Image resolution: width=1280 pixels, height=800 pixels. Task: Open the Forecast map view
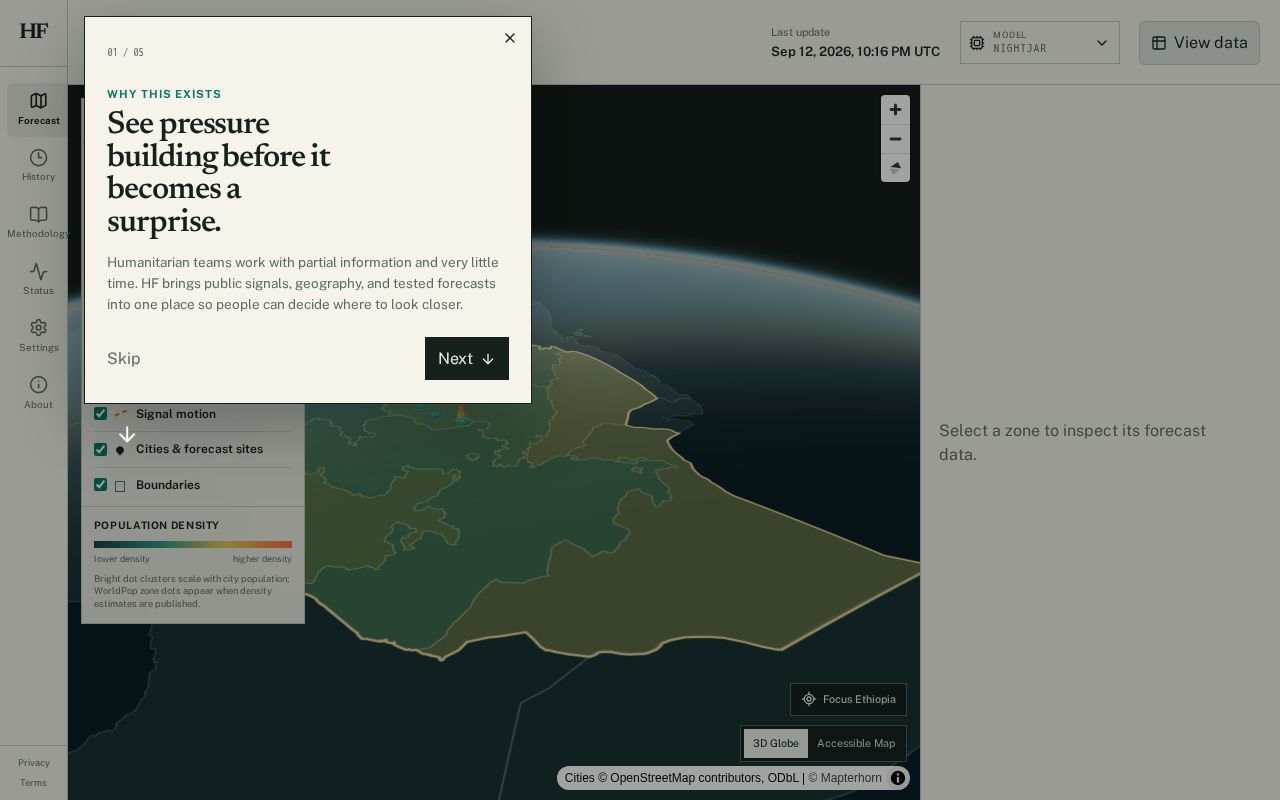[x=38, y=109]
